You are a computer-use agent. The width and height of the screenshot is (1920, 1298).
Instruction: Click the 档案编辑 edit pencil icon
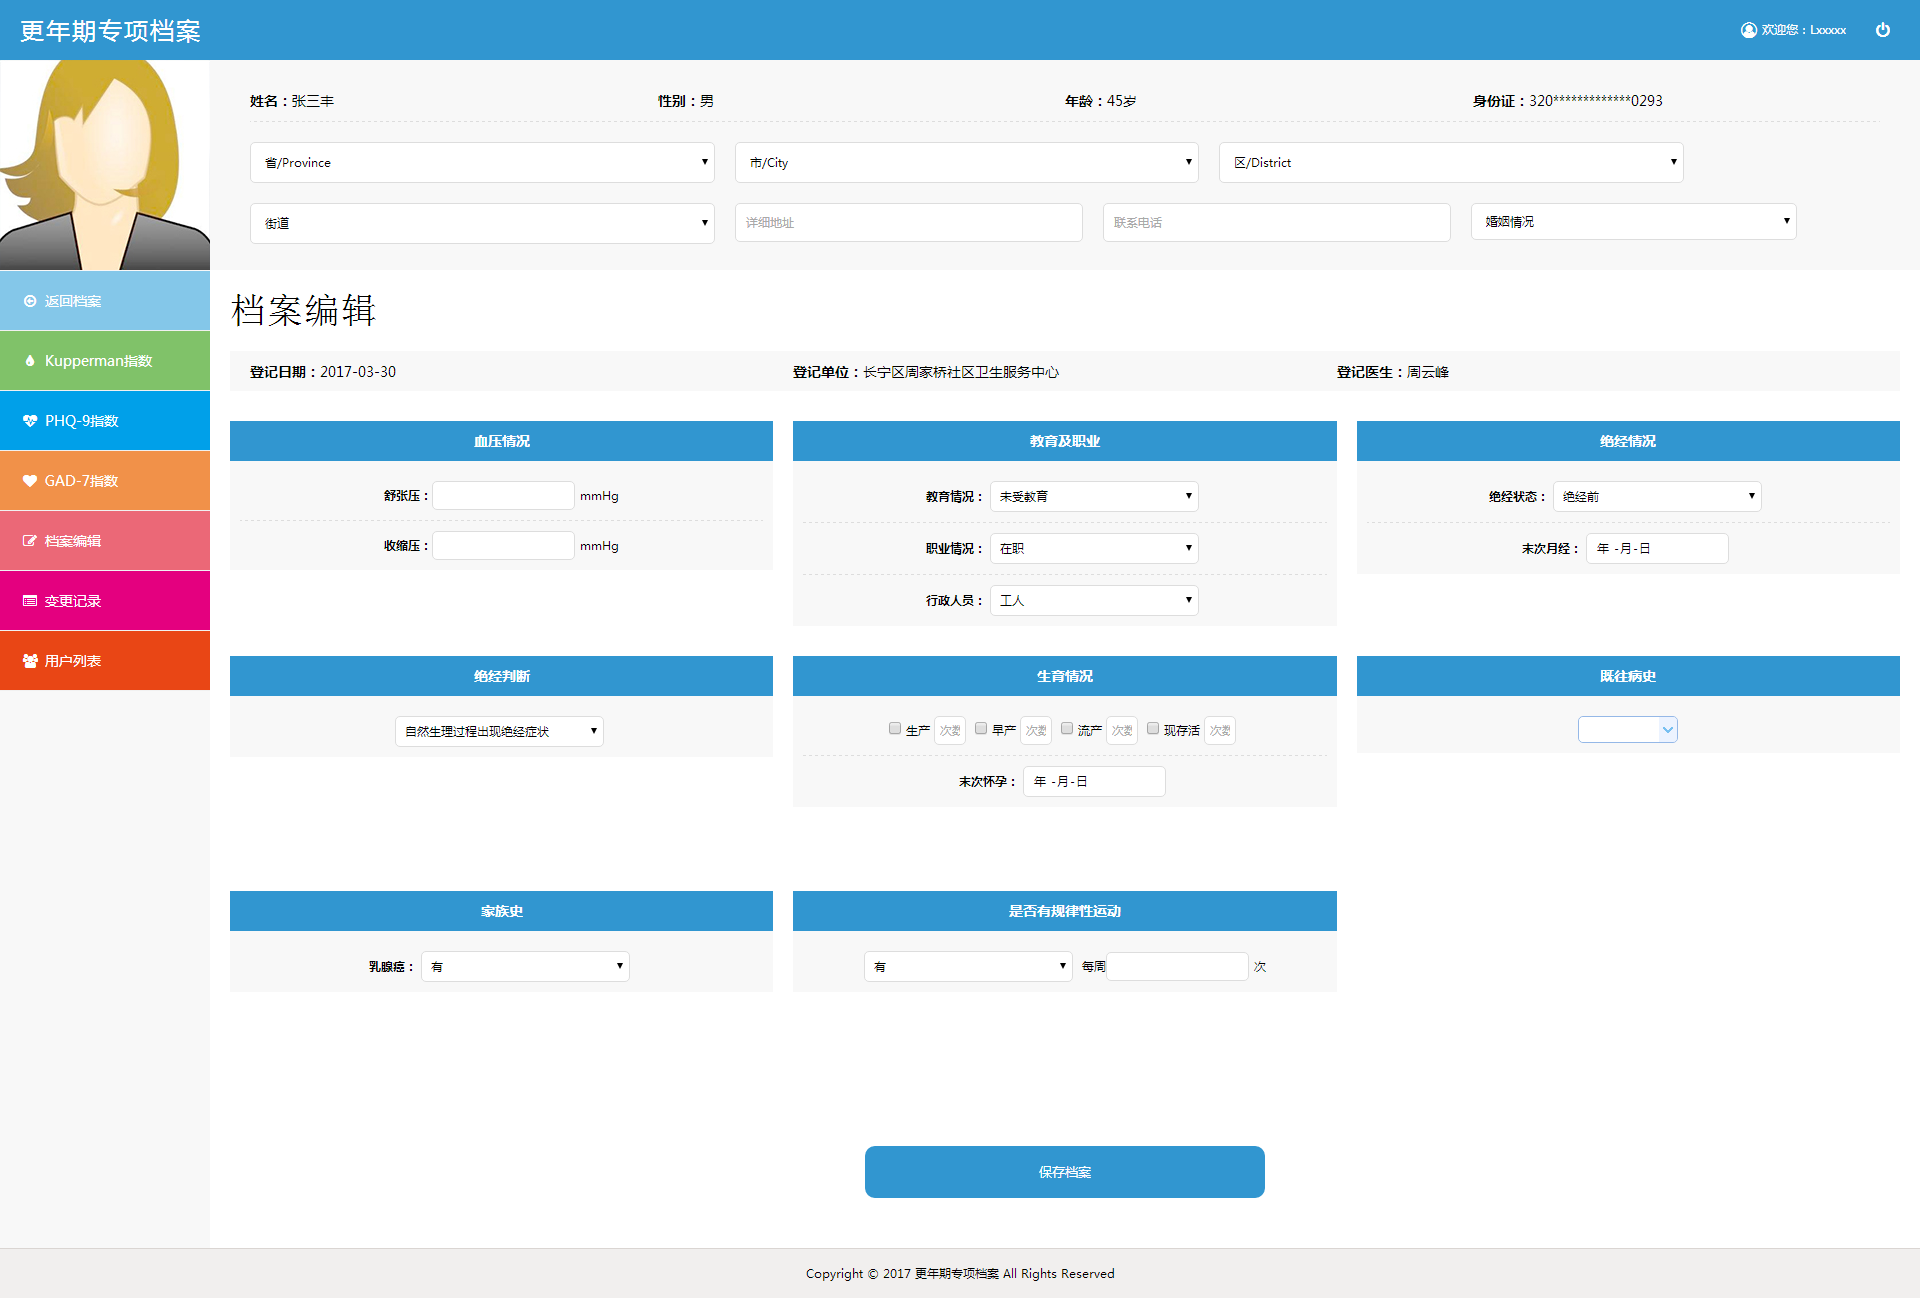(x=30, y=541)
